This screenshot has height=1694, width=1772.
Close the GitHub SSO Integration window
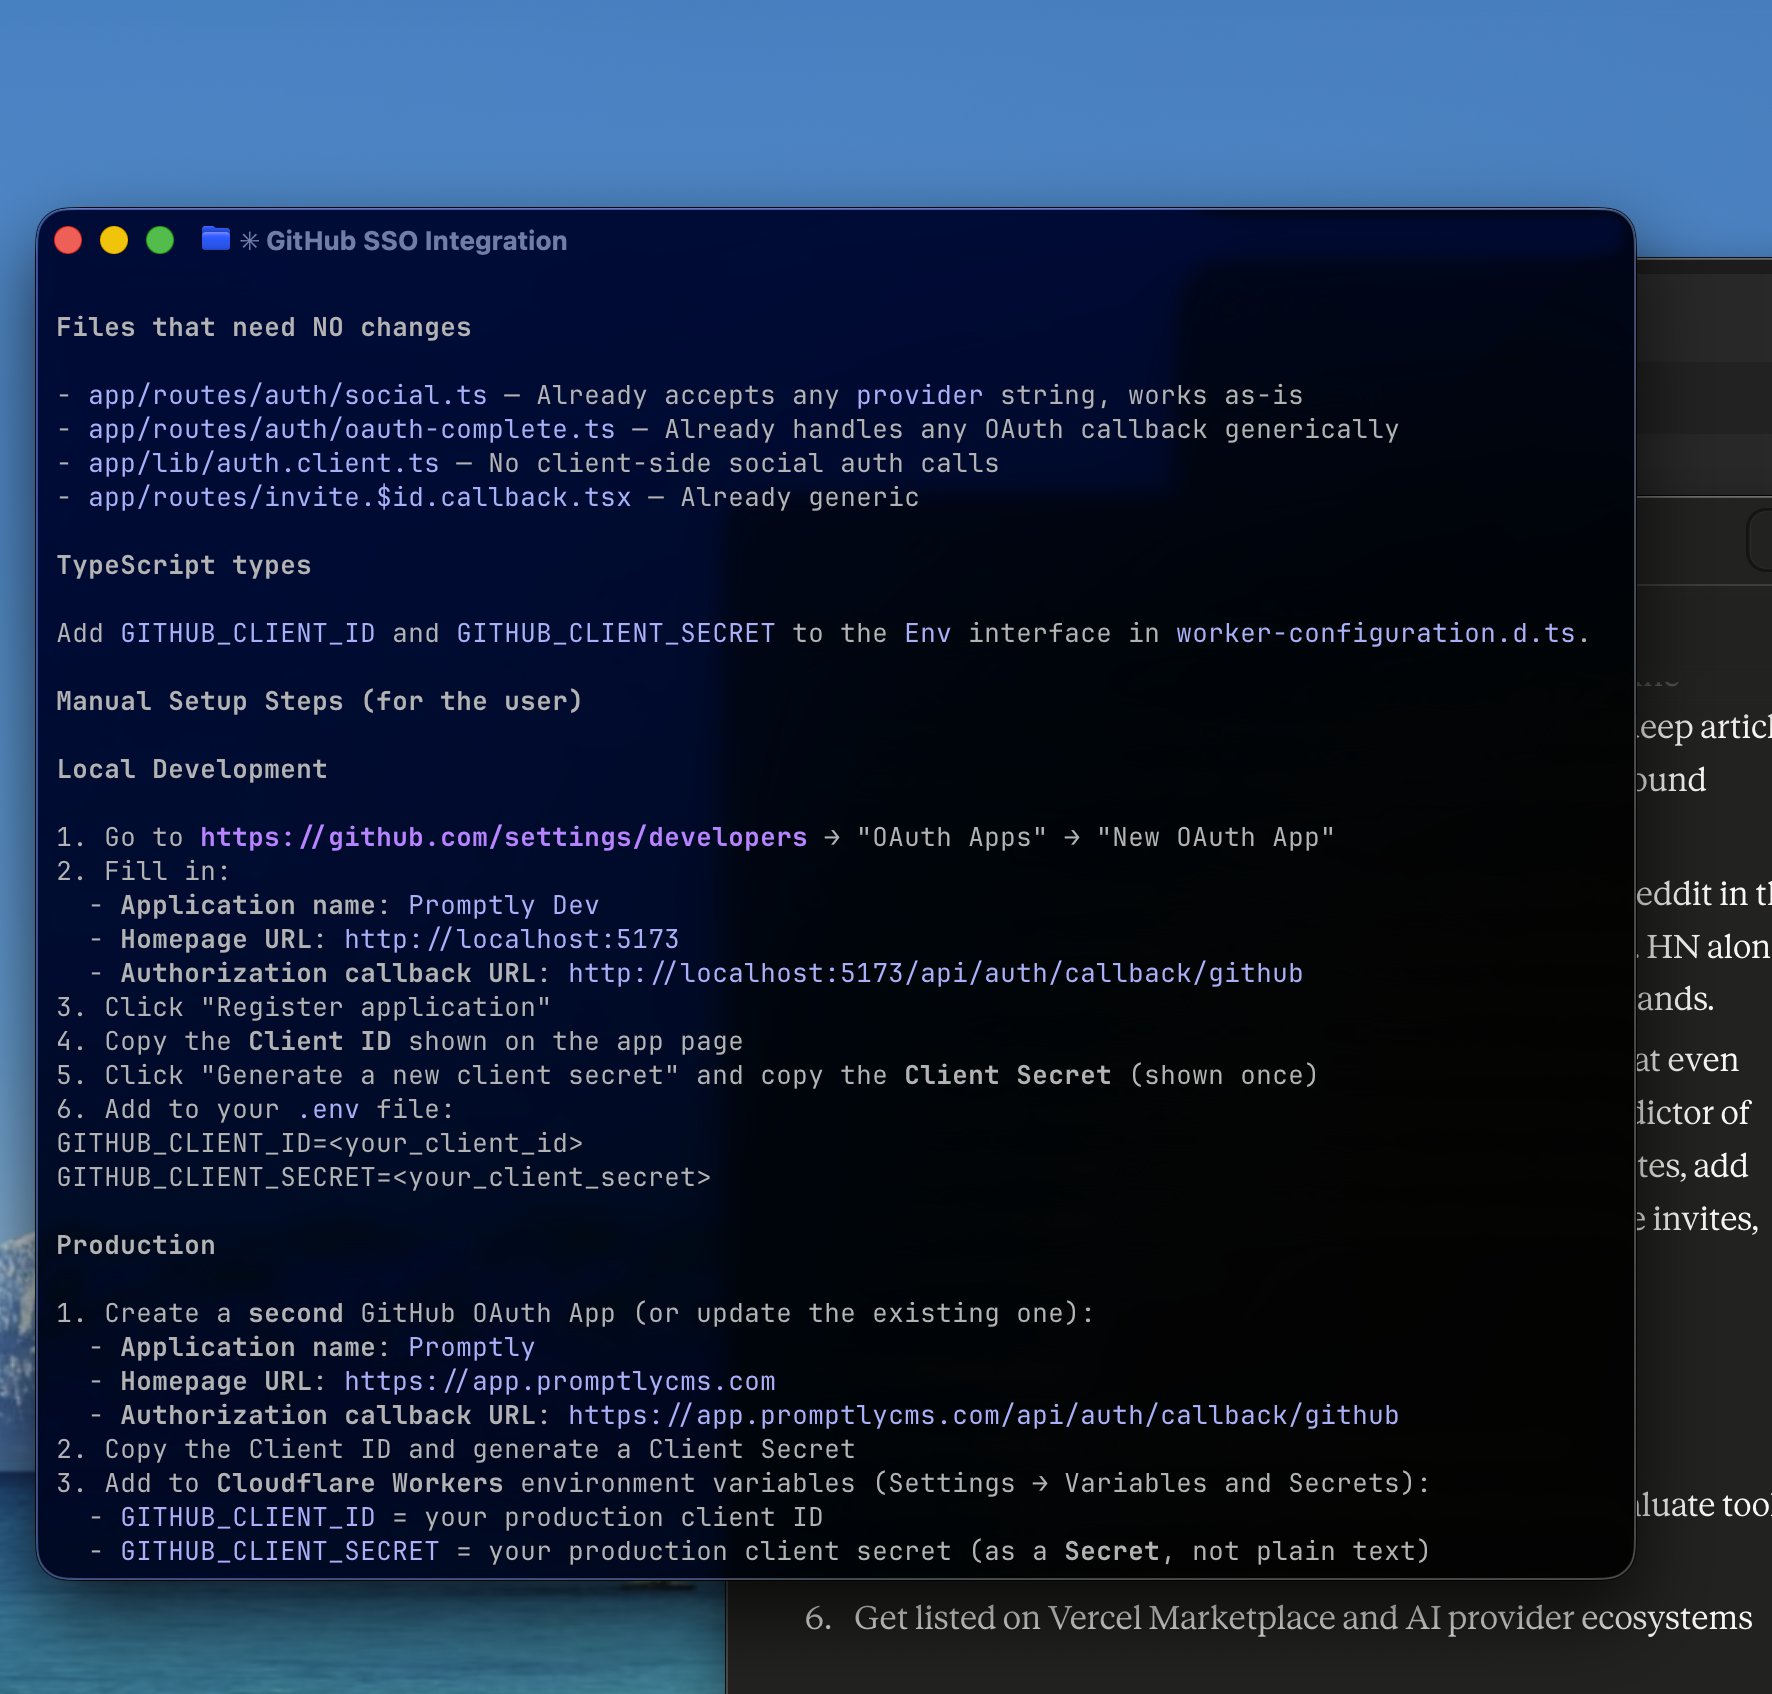click(x=68, y=240)
